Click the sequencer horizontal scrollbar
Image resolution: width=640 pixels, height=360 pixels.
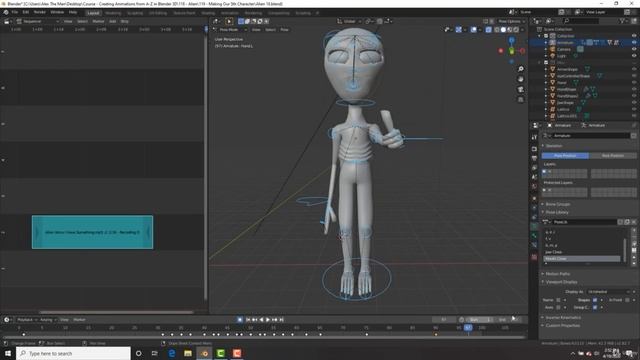tap(116, 313)
